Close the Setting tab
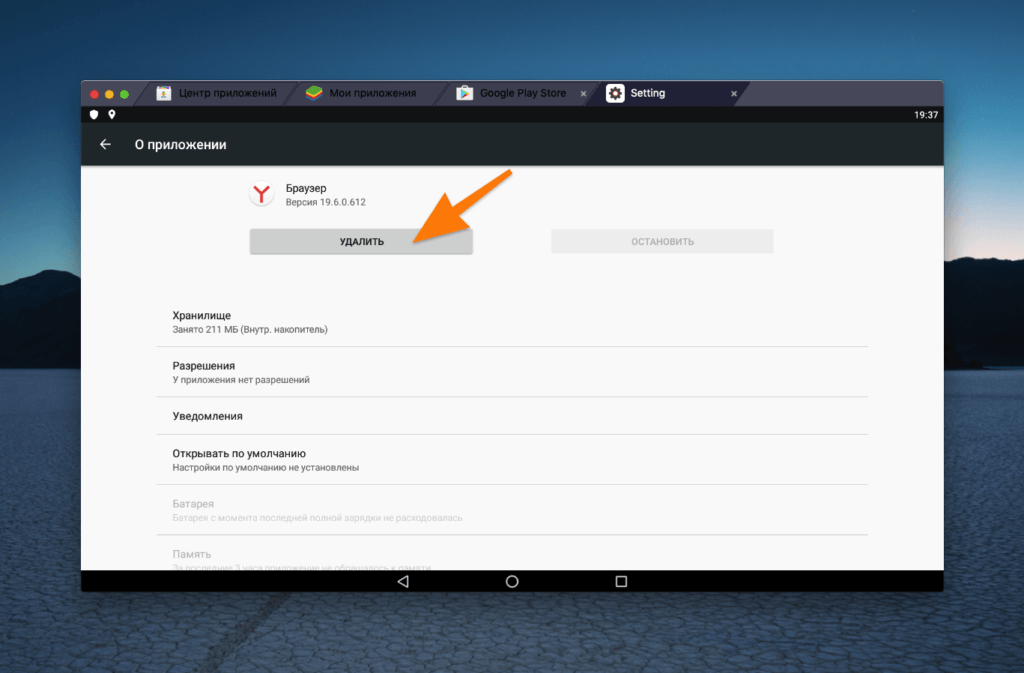The image size is (1024, 673). click(734, 94)
